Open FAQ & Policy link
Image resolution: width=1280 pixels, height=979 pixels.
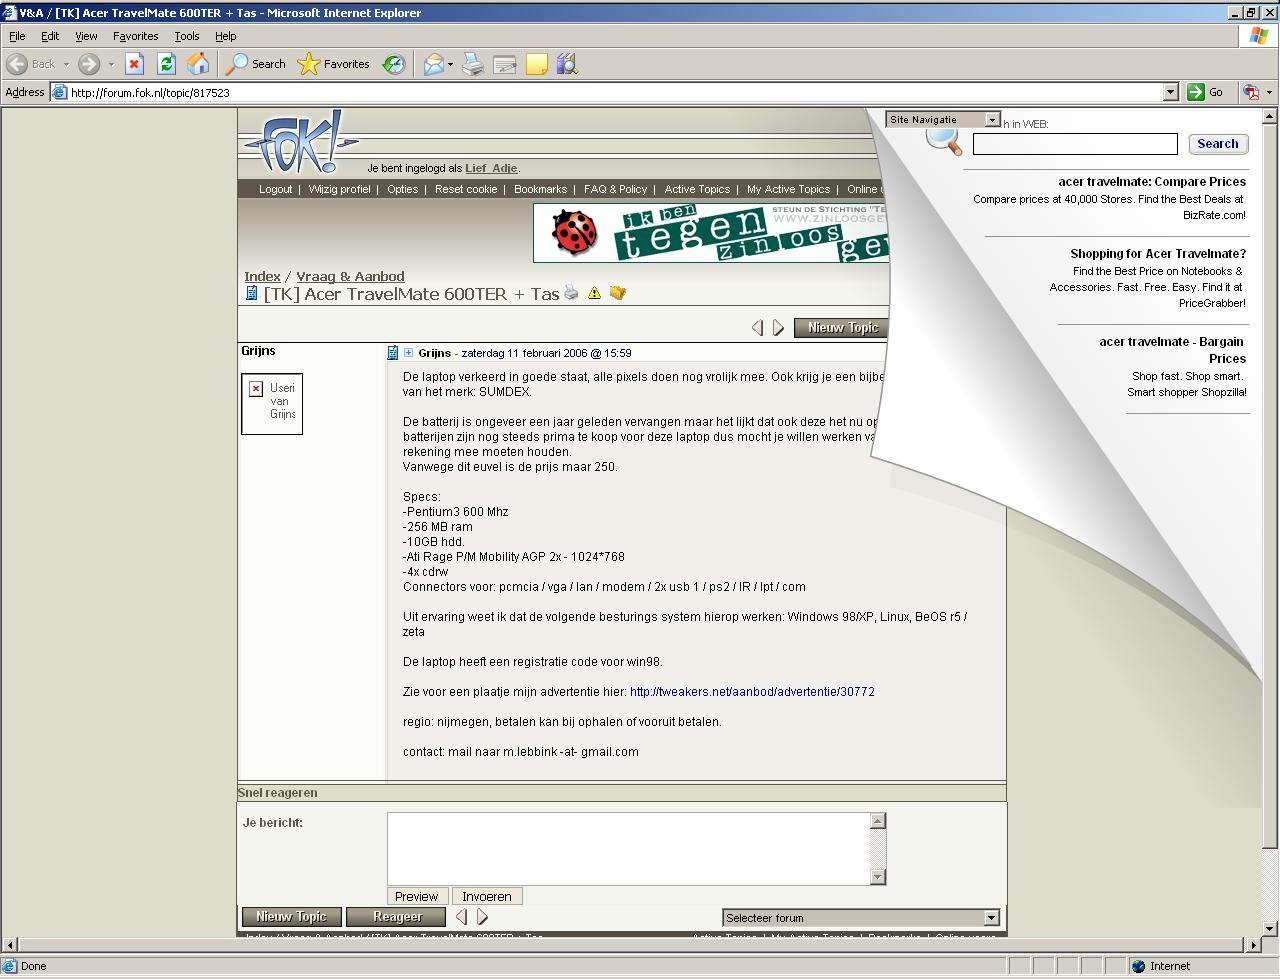[615, 189]
